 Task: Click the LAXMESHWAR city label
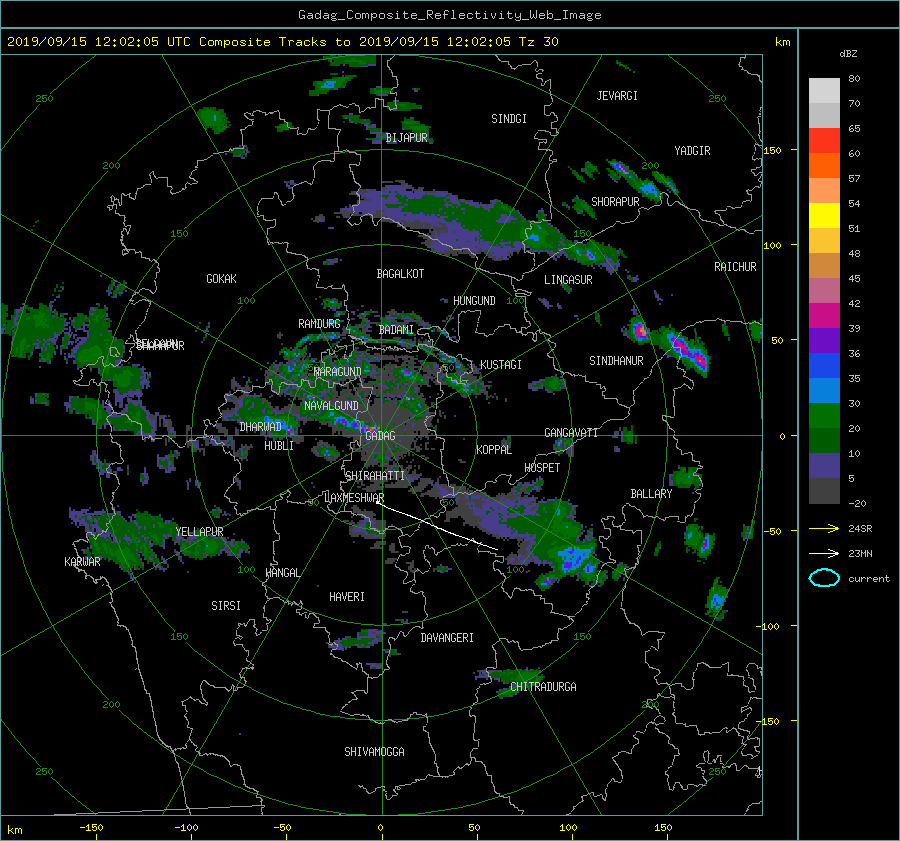354,498
